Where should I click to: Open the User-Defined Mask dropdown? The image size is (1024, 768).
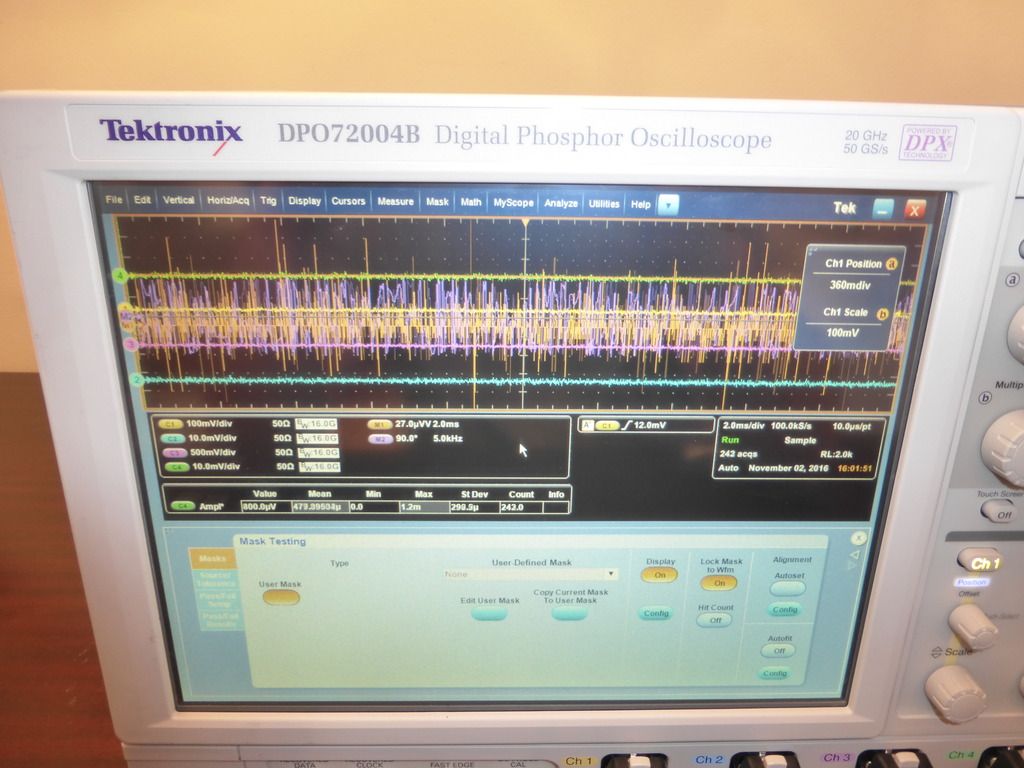(x=531, y=574)
